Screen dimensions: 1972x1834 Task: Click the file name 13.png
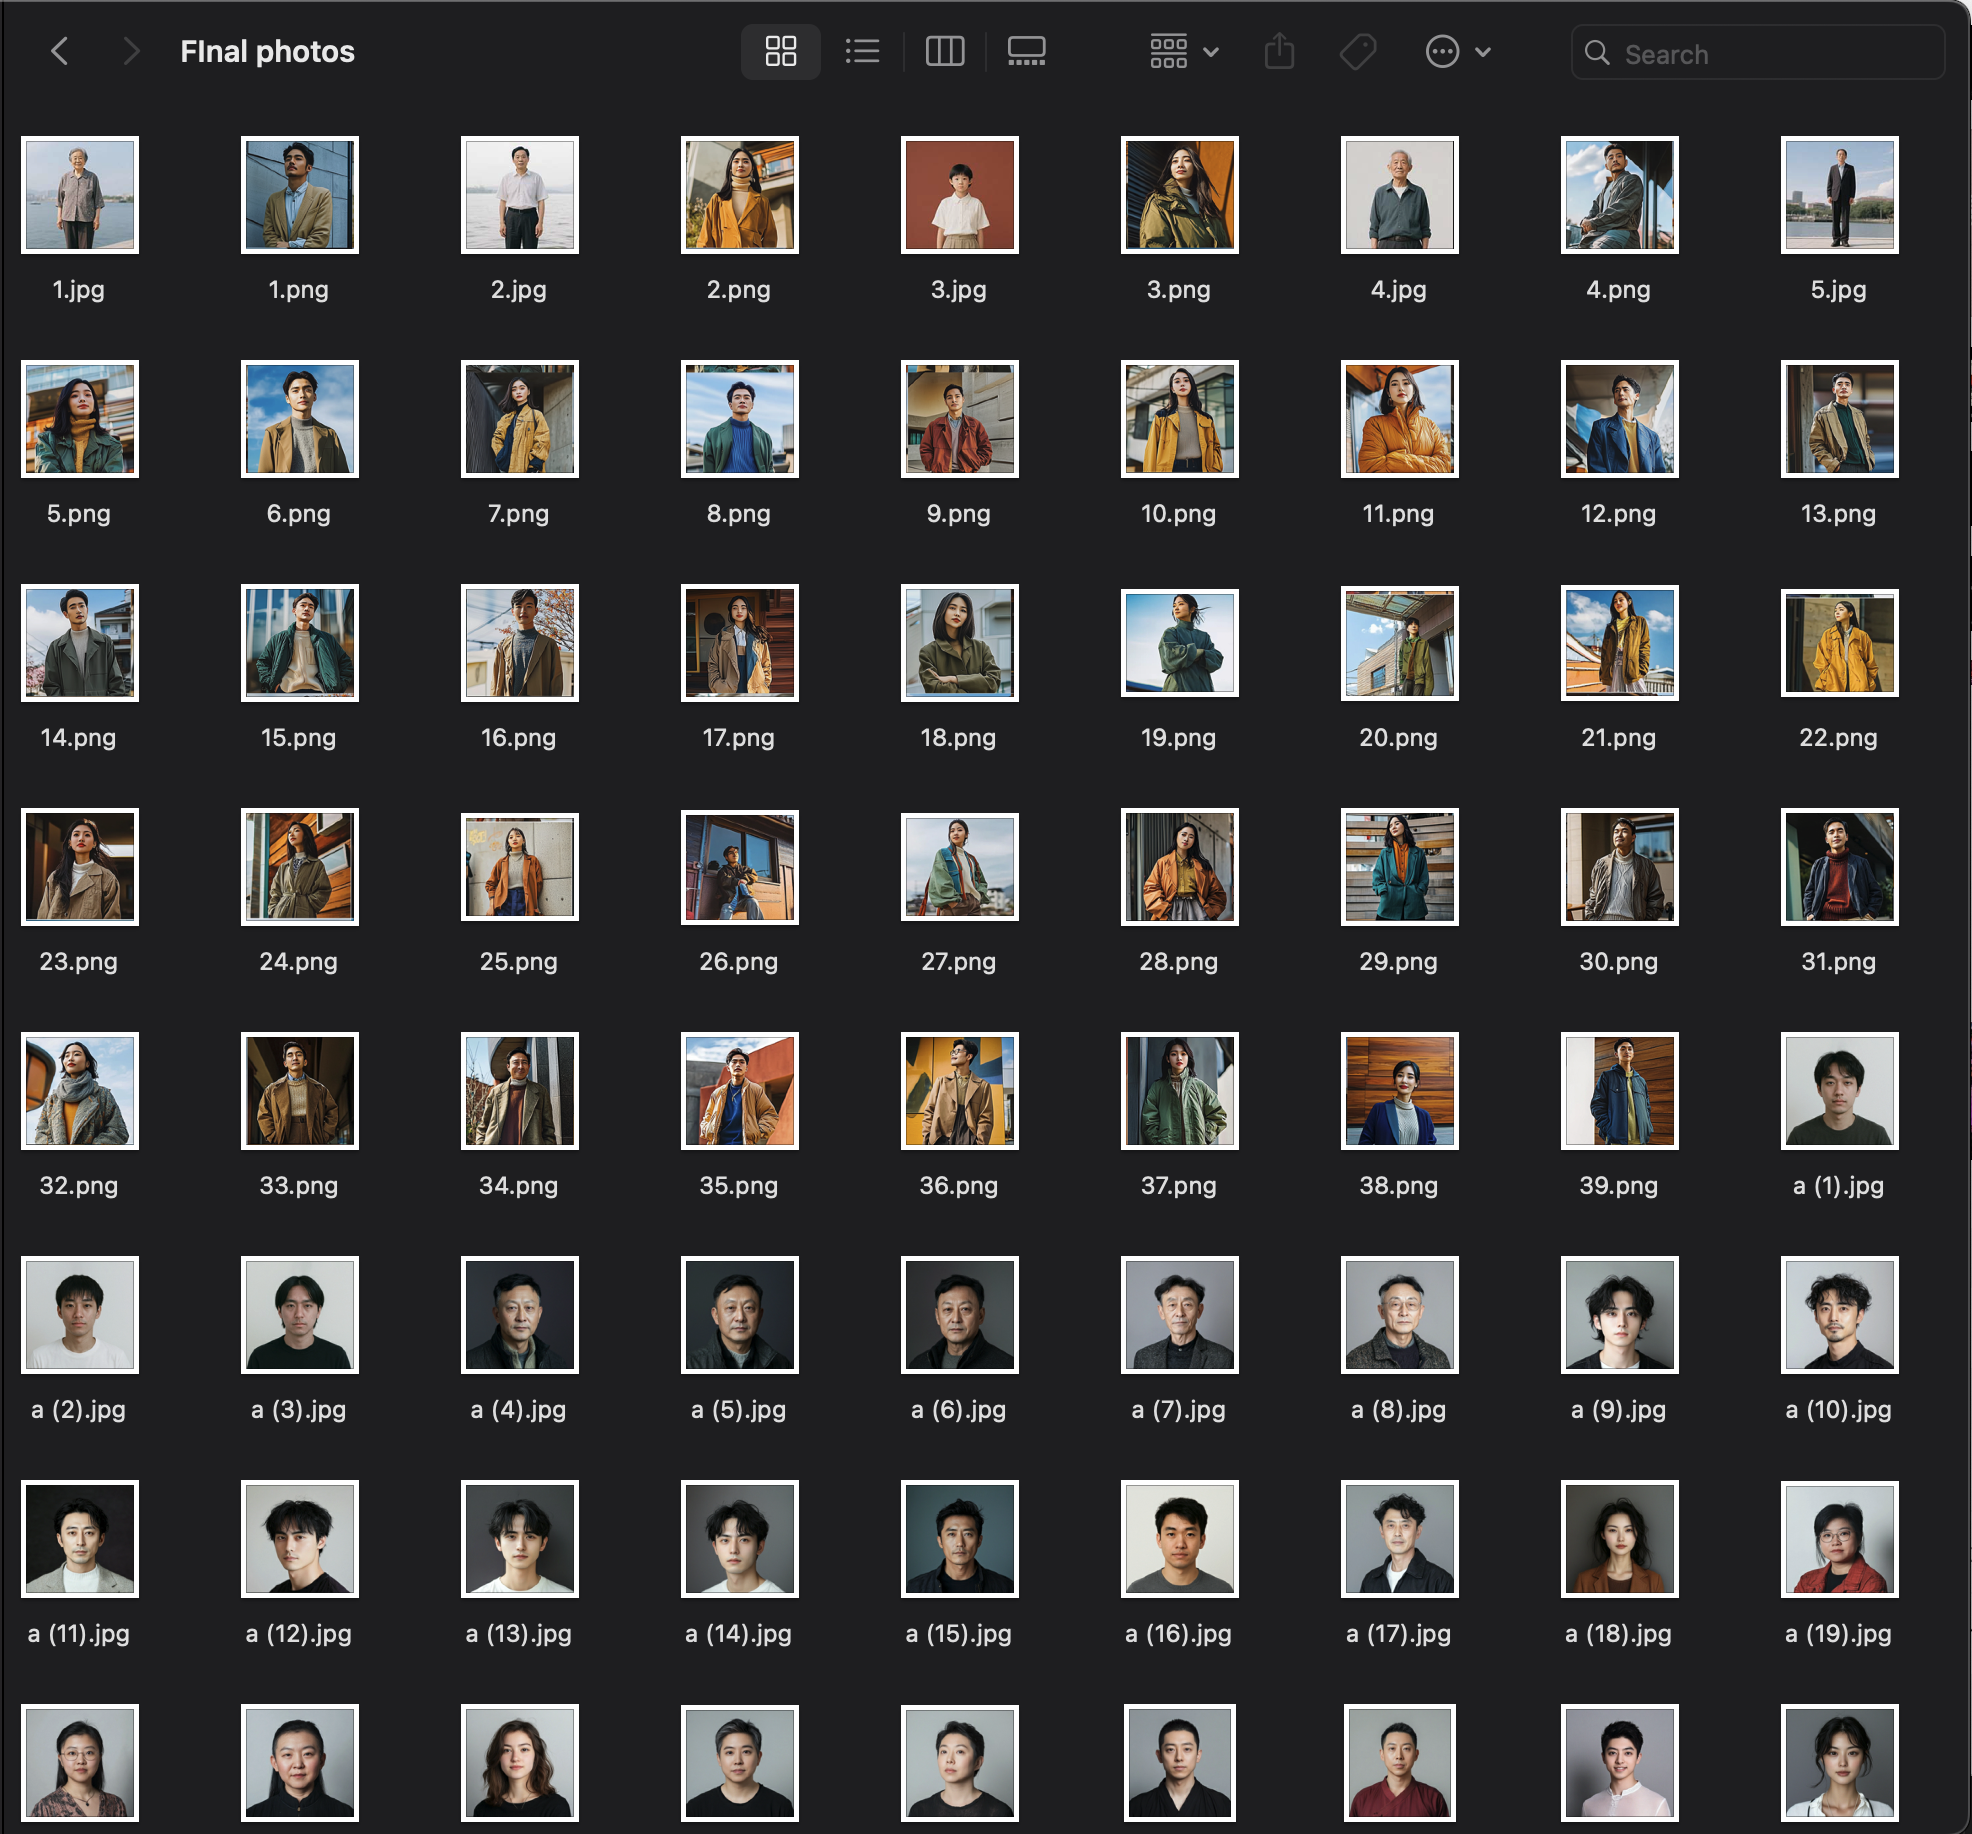point(1839,514)
